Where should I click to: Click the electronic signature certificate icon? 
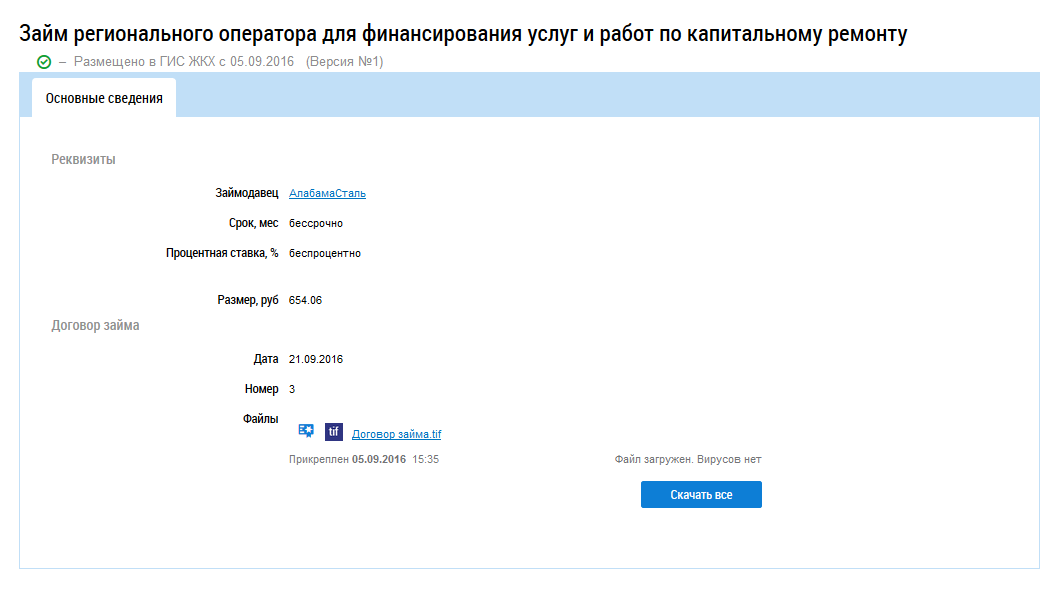[x=307, y=431]
